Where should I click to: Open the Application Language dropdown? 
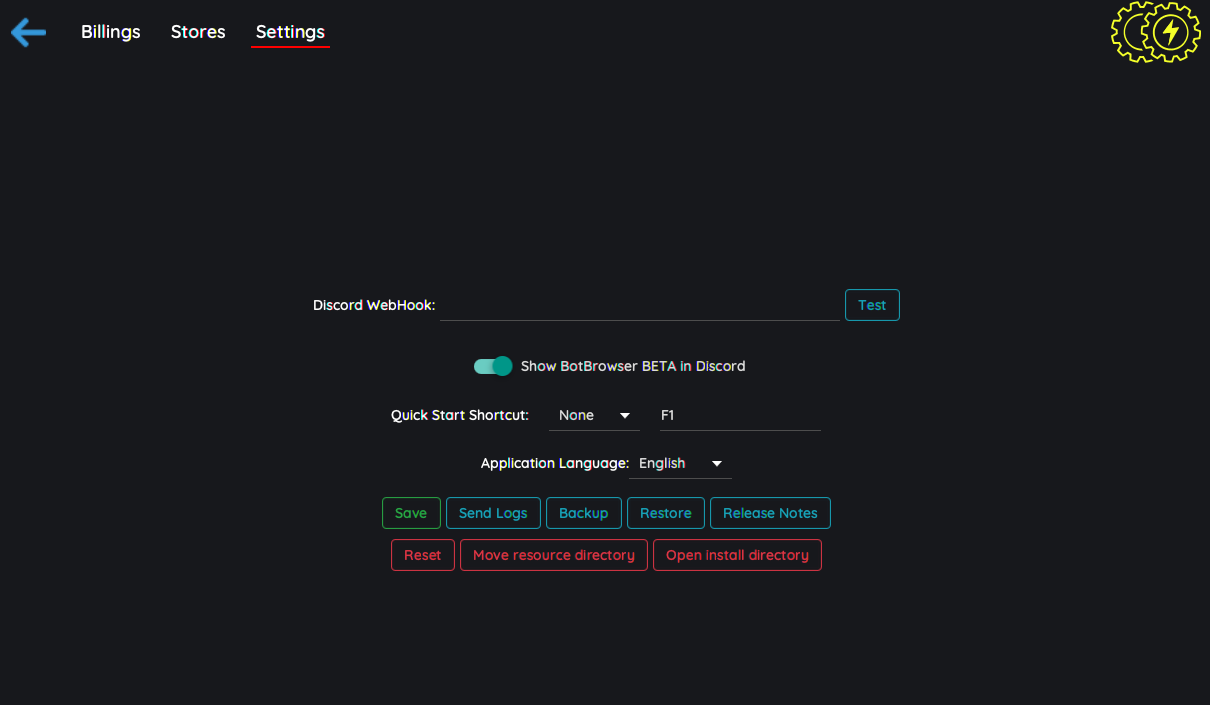[x=680, y=463]
